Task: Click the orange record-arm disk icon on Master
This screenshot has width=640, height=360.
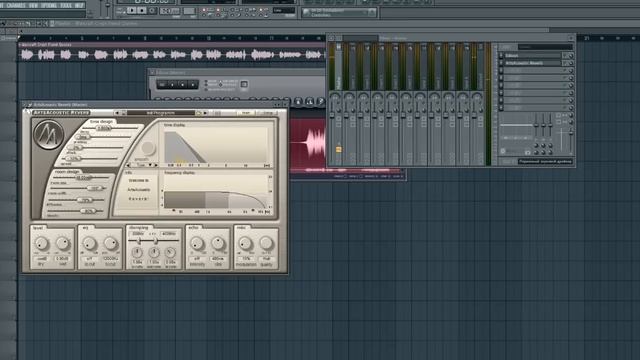Action: [338, 149]
